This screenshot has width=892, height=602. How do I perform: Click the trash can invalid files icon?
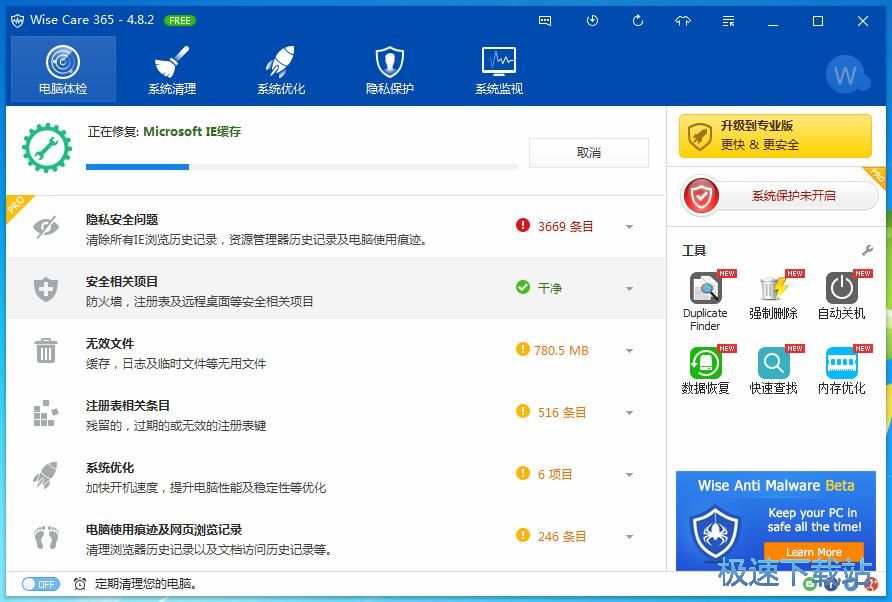click(x=46, y=351)
